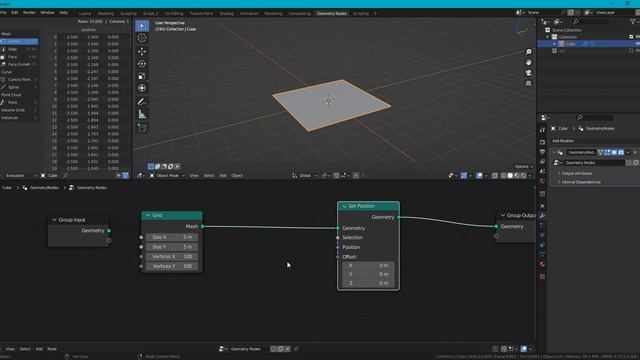Activate the Rotate tool

[142, 64]
